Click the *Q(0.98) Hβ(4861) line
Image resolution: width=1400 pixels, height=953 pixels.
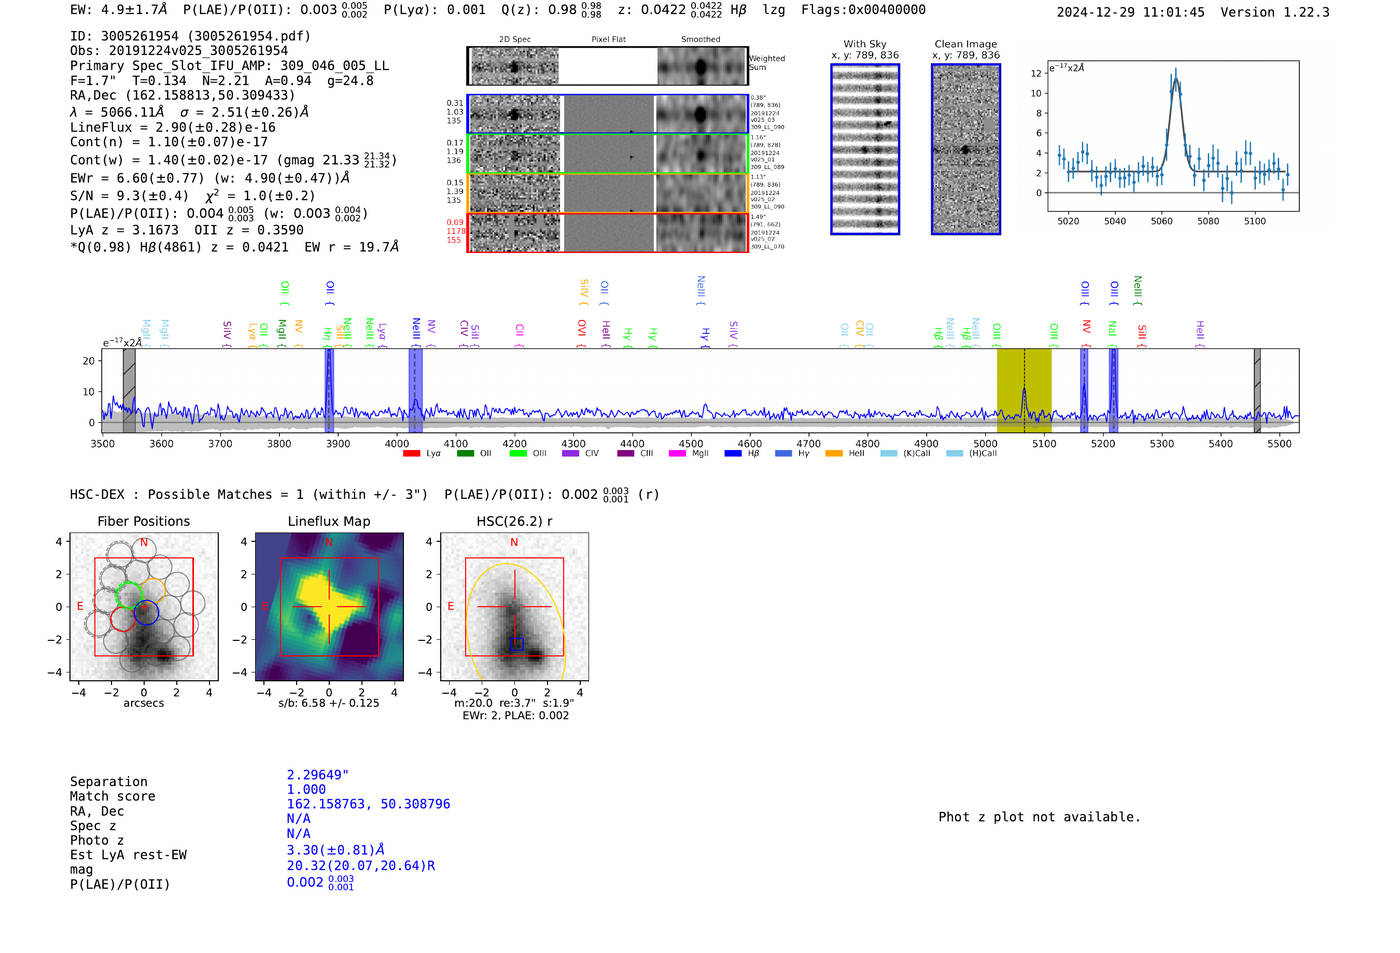(234, 247)
